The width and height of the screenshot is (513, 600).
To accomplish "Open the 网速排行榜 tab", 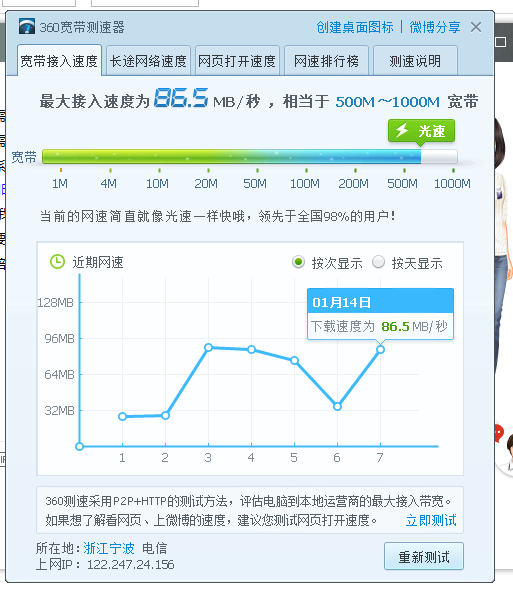I will point(326,61).
